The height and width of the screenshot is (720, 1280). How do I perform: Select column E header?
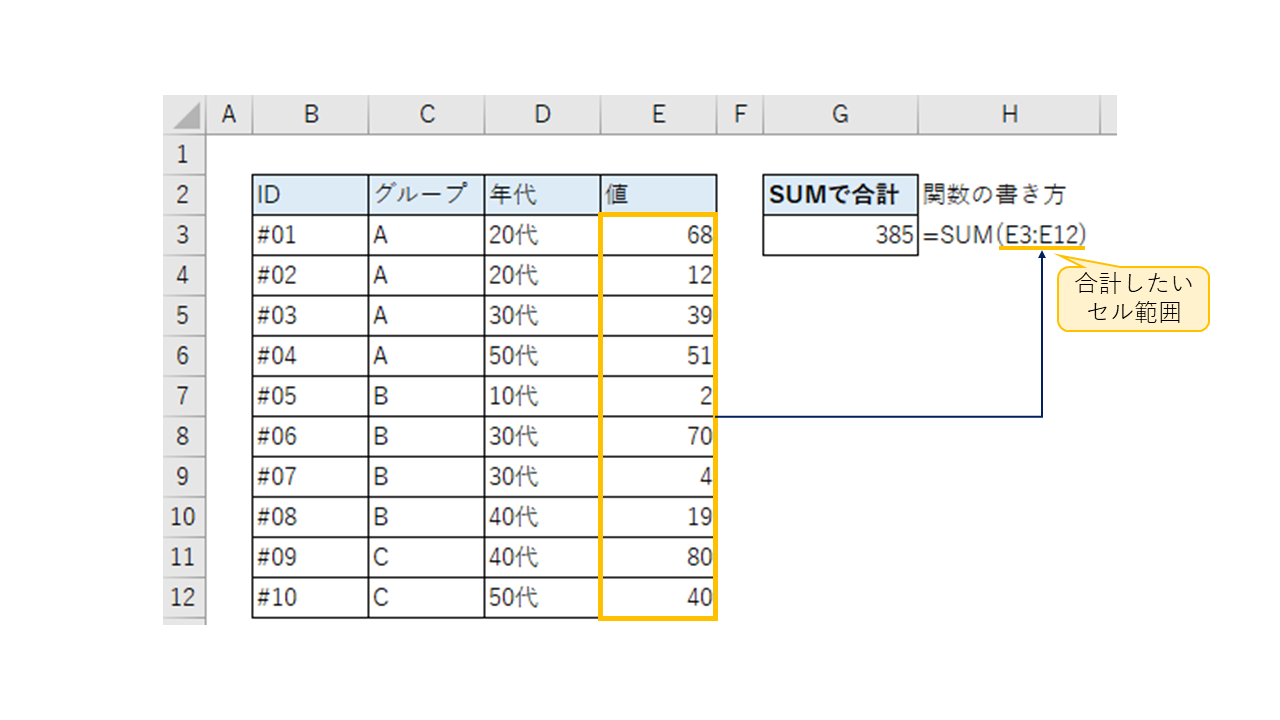click(x=658, y=115)
